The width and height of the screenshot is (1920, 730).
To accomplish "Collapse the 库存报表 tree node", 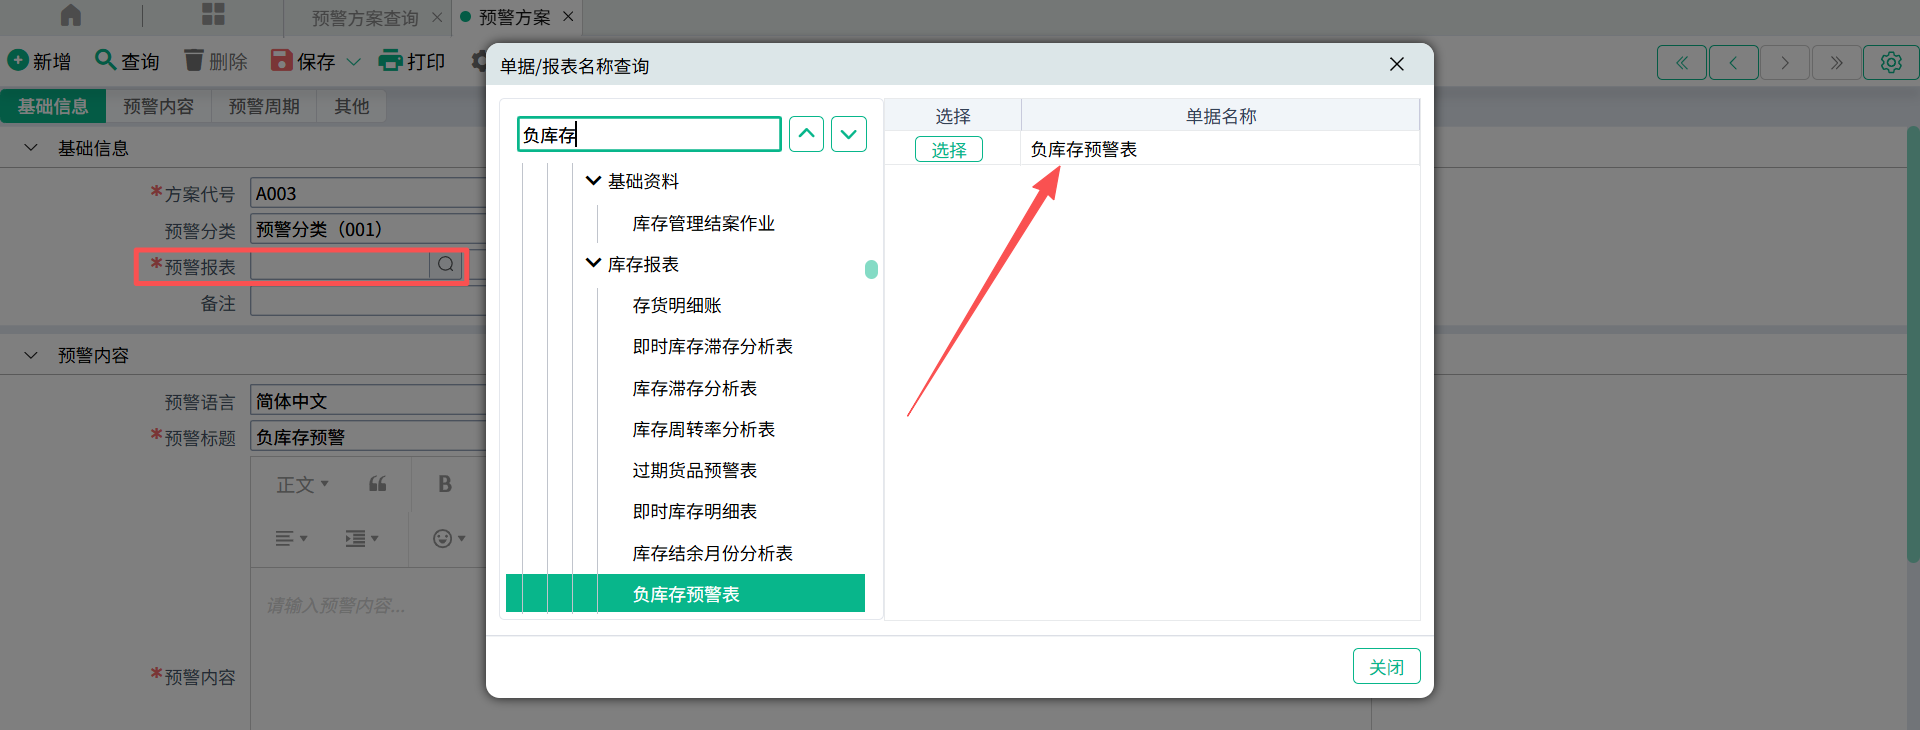I will coord(593,264).
